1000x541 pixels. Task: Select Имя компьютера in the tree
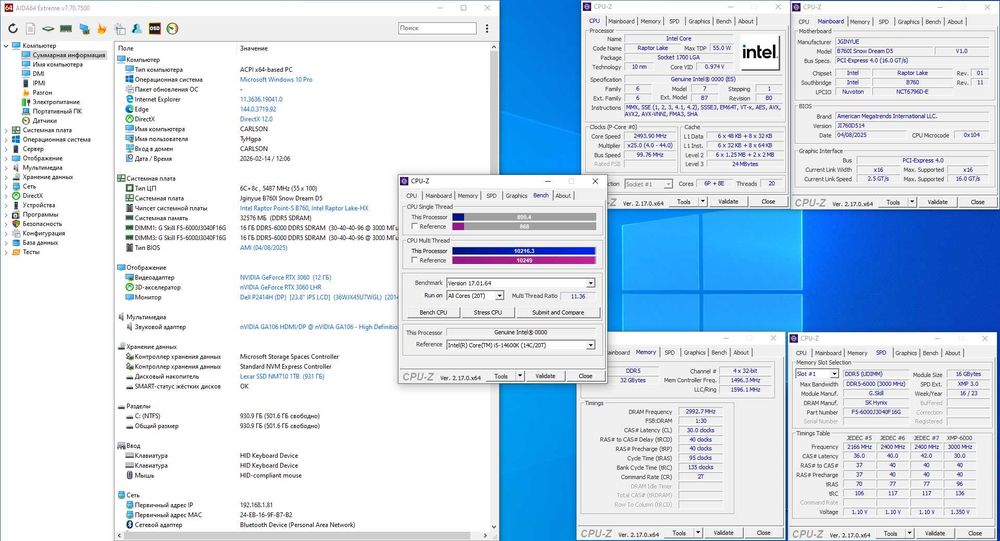pyautogui.click(x=57, y=64)
